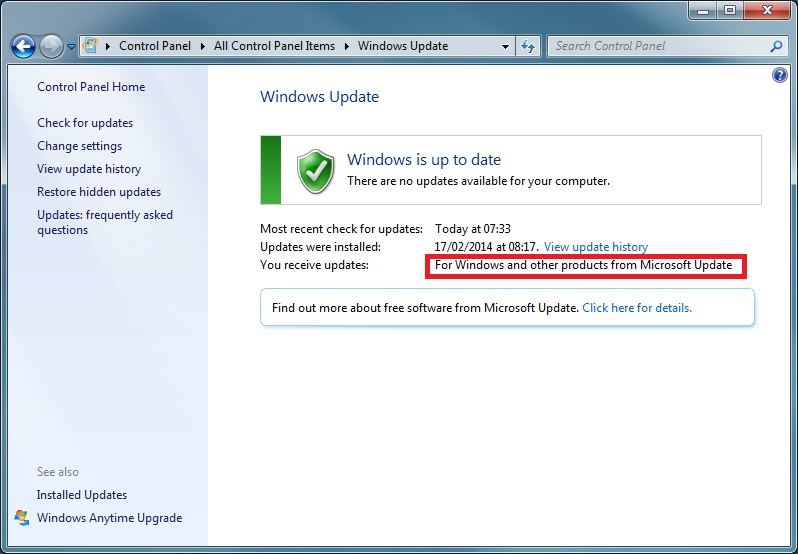798x554 pixels.
Task: Open Windows Anytime Upgrade link
Action: point(109,518)
